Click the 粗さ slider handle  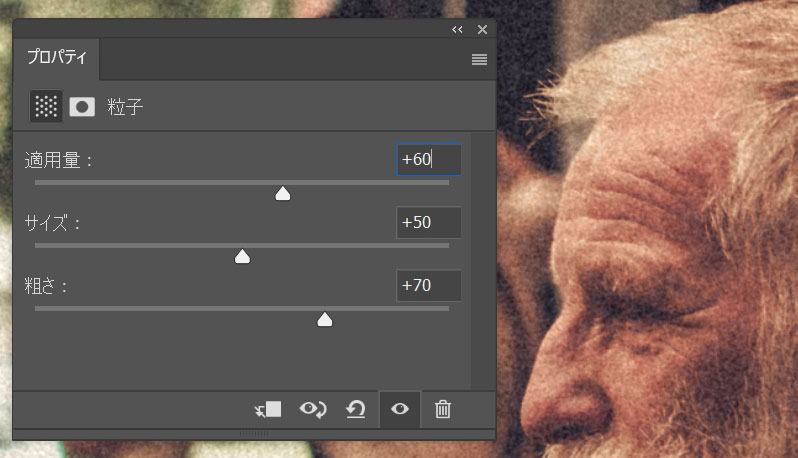click(x=325, y=320)
